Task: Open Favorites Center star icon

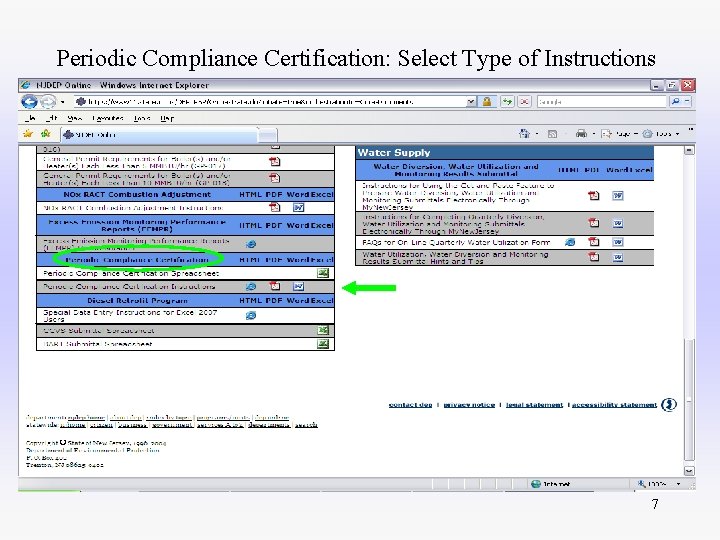Action: coord(28,134)
